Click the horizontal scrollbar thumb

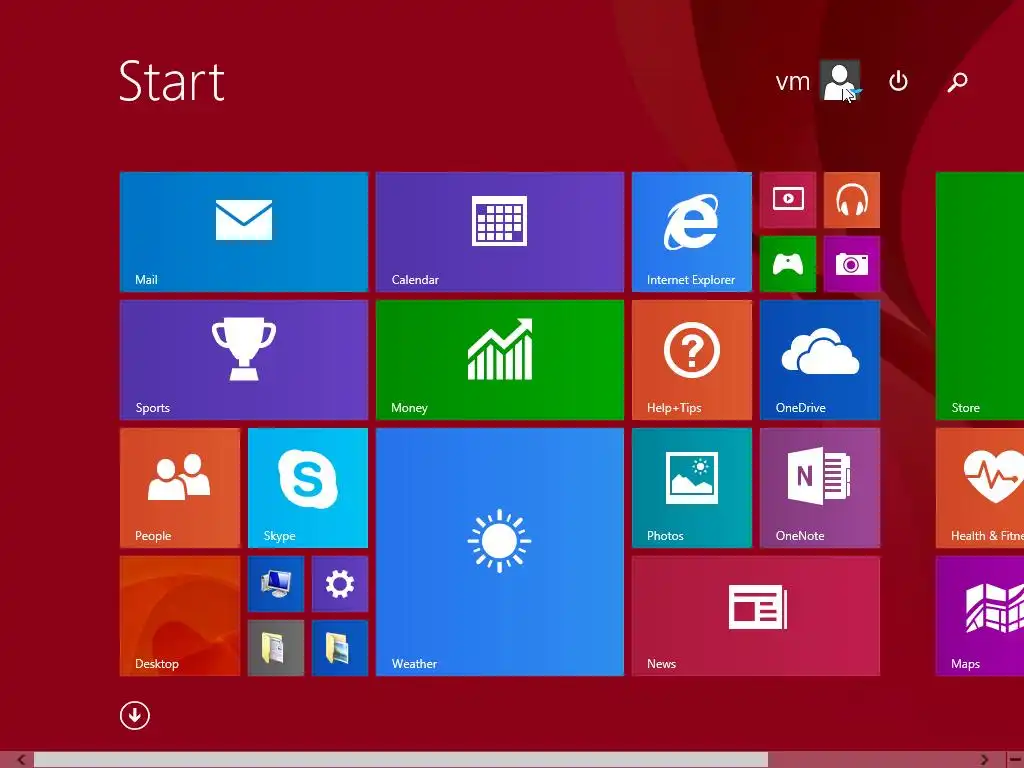pyautogui.click(x=401, y=760)
